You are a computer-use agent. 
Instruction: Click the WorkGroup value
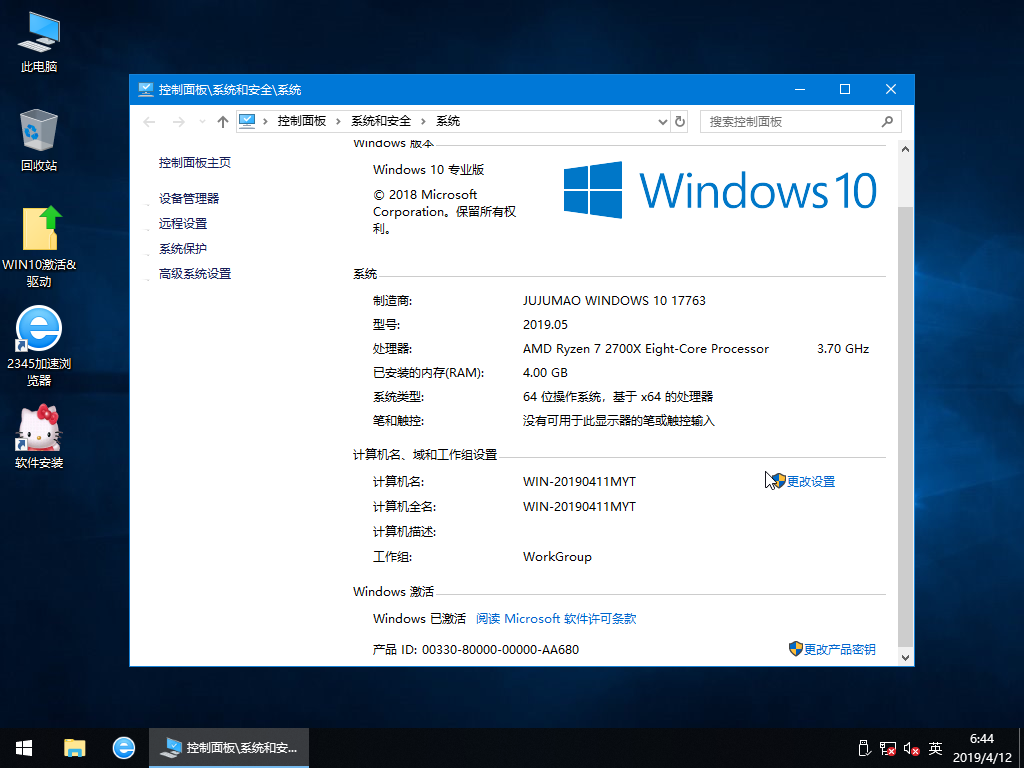point(557,557)
